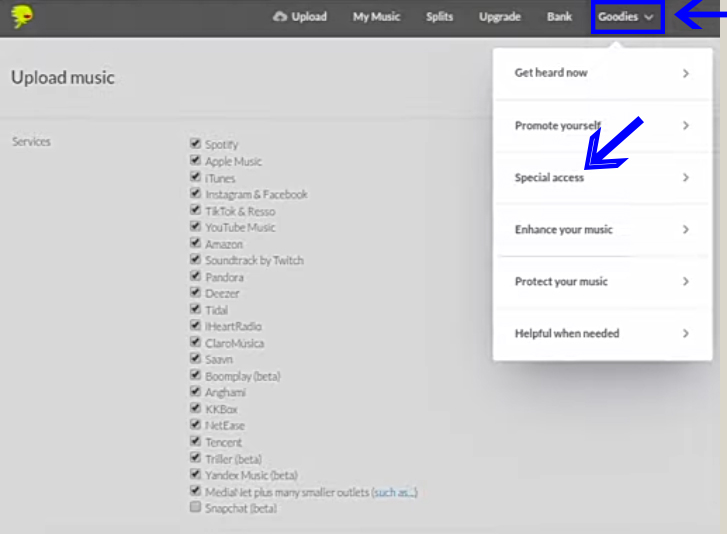Expand the Protect your music arrow

point(686,281)
